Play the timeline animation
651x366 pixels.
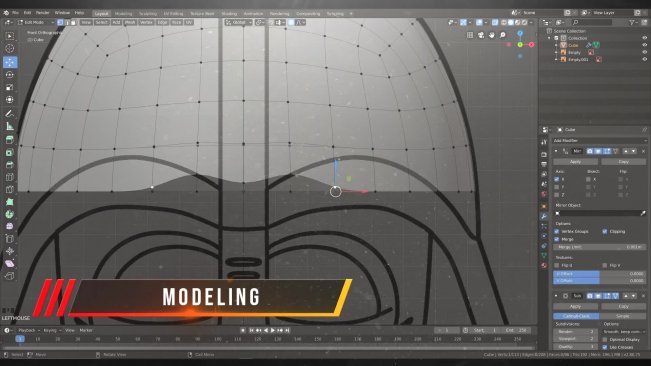click(x=273, y=330)
